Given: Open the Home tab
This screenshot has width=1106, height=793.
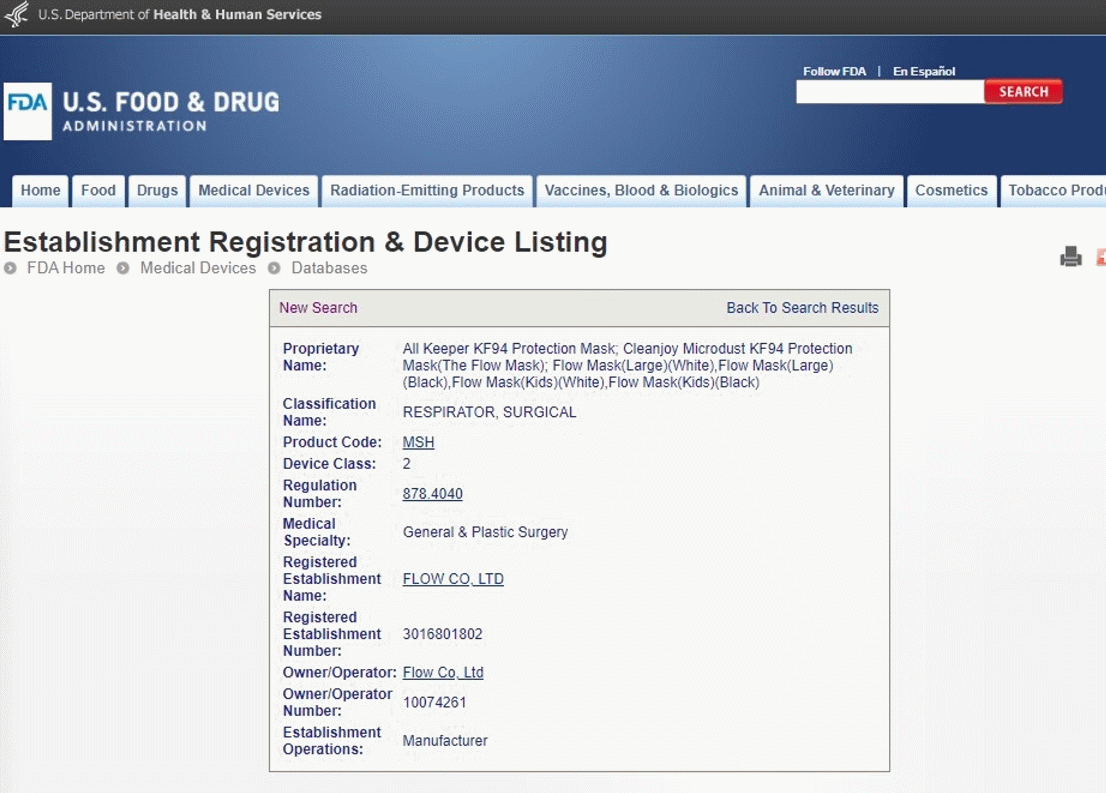Looking at the screenshot, I should coord(41,191).
